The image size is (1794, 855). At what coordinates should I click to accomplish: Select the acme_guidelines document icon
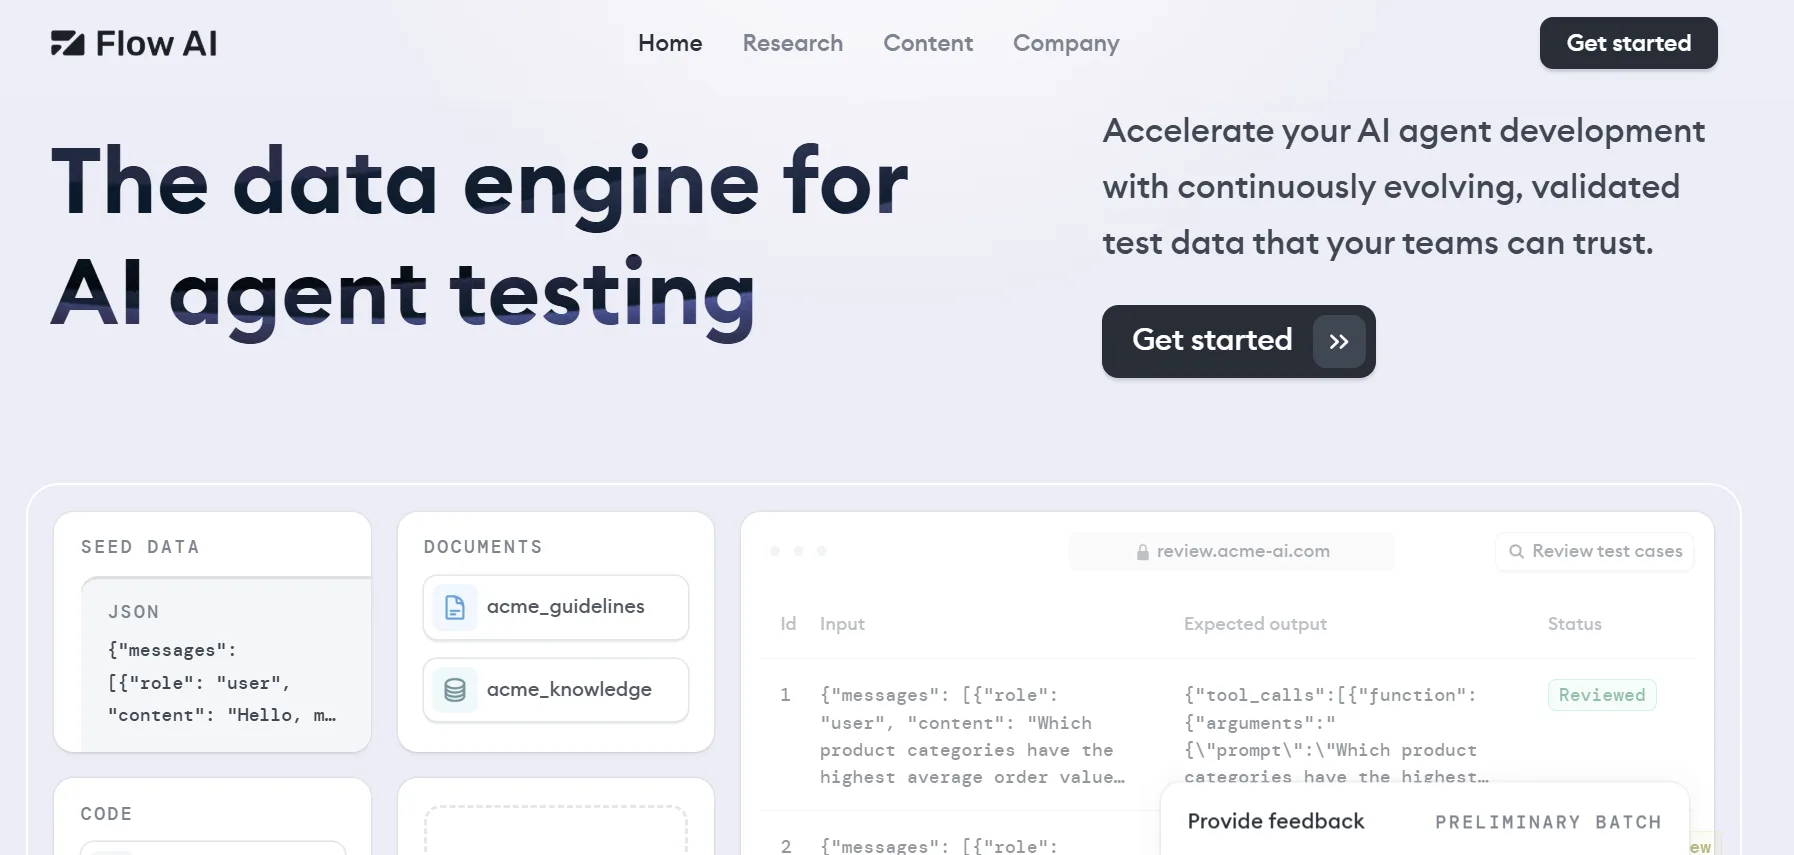(x=455, y=607)
